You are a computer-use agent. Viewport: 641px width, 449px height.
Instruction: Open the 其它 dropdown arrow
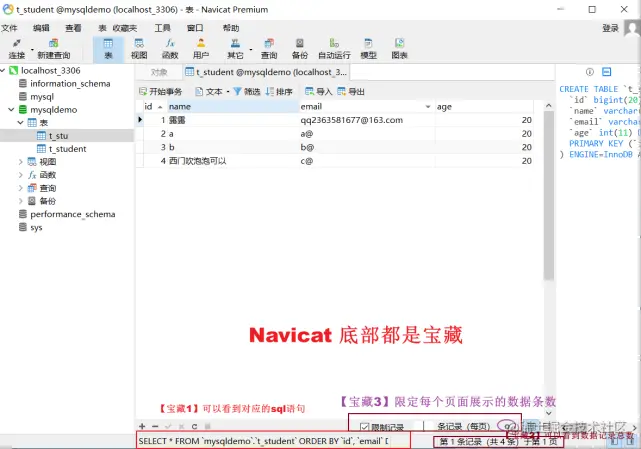click(250, 50)
